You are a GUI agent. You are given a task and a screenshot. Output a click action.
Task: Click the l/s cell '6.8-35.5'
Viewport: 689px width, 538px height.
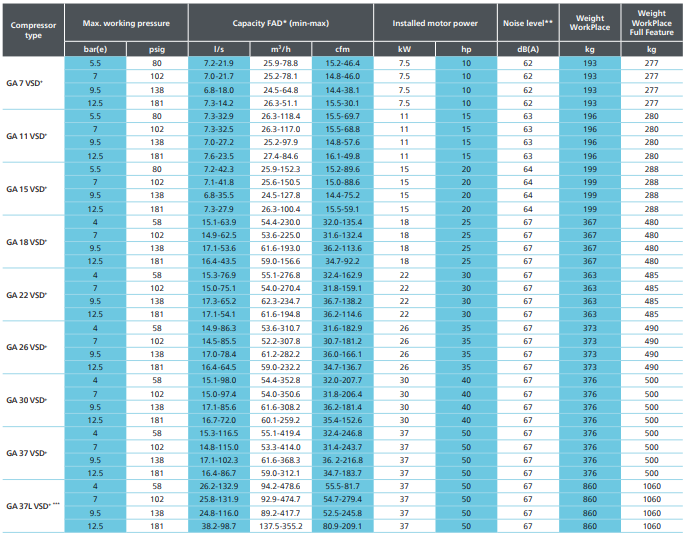(x=219, y=195)
